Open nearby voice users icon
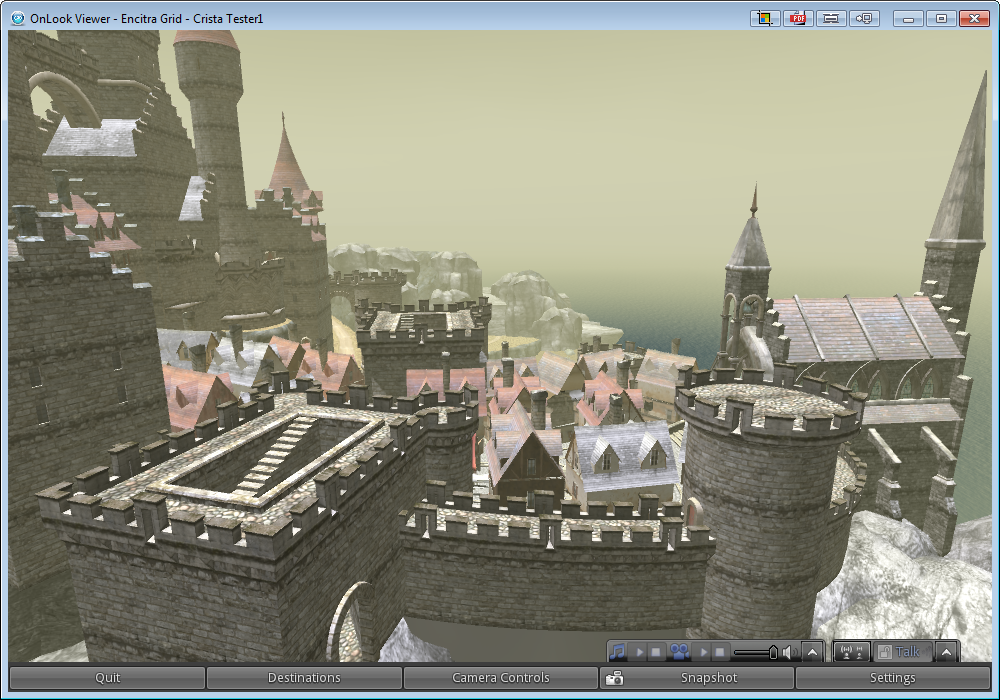The width and height of the screenshot is (1000, 700). click(852, 652)
